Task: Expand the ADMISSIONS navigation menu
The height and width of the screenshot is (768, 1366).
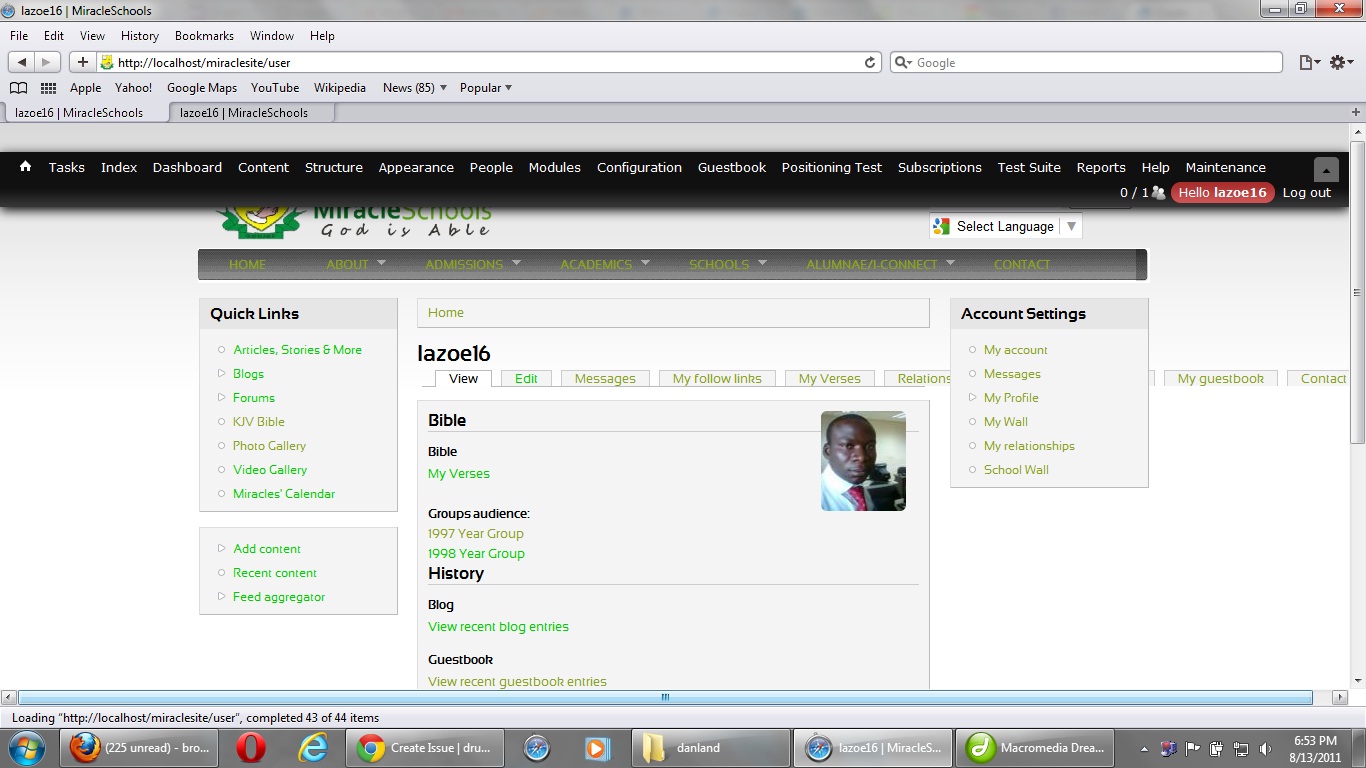Action: coord(473,264)
